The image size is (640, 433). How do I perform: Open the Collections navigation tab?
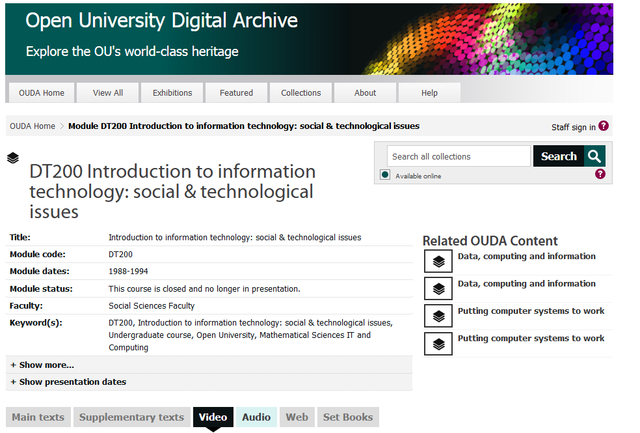click(x=301, y=93)
